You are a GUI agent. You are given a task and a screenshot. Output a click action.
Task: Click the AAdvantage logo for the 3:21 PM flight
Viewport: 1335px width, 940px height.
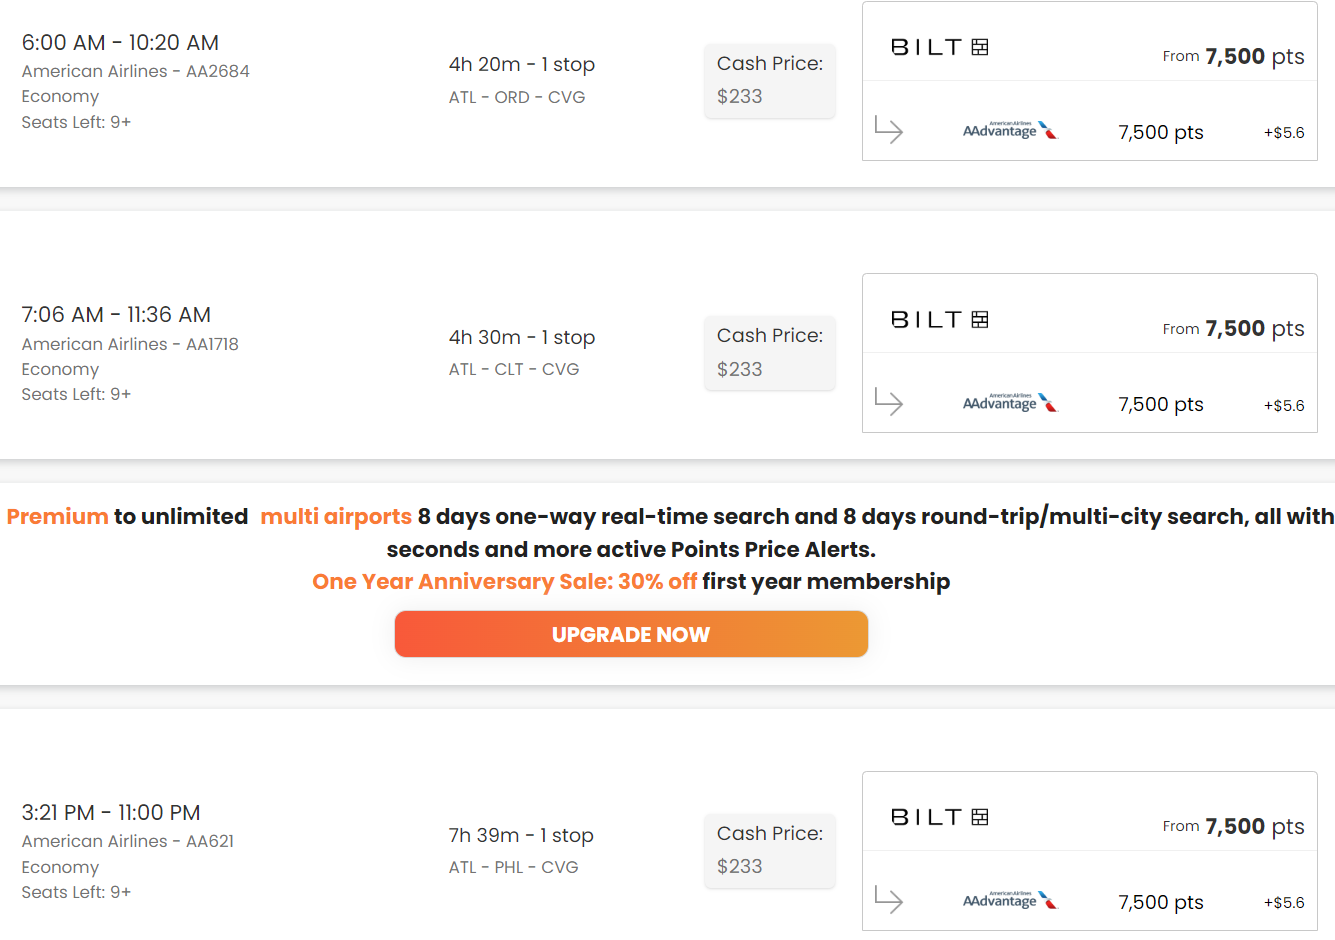tap(1009, 901)
